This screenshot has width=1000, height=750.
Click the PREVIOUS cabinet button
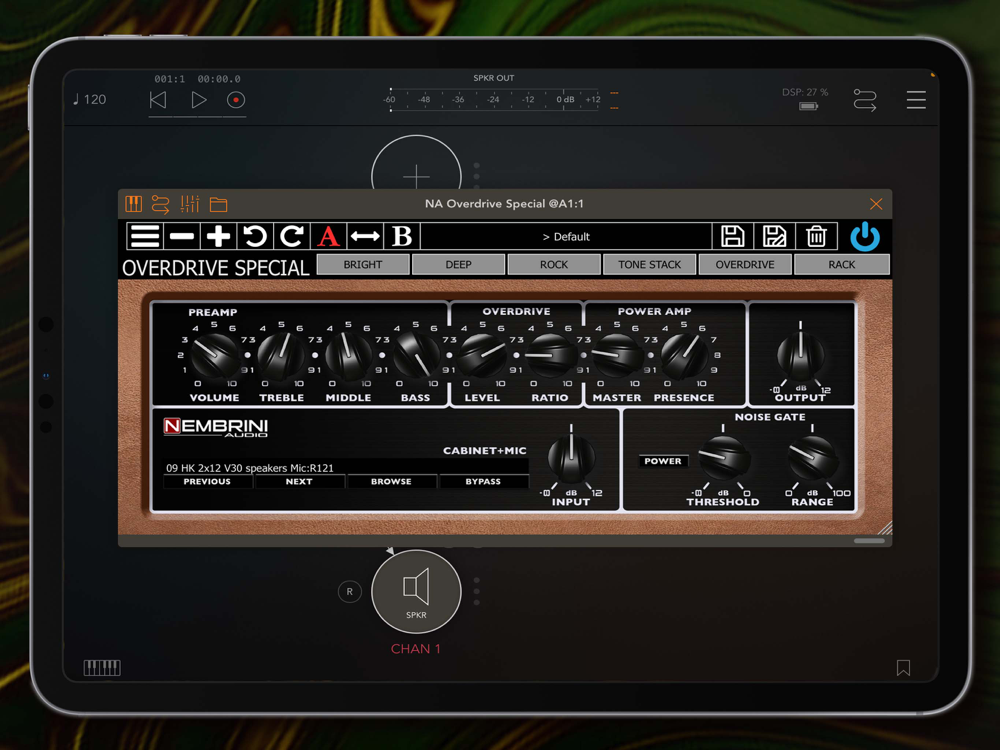[207, 482]
